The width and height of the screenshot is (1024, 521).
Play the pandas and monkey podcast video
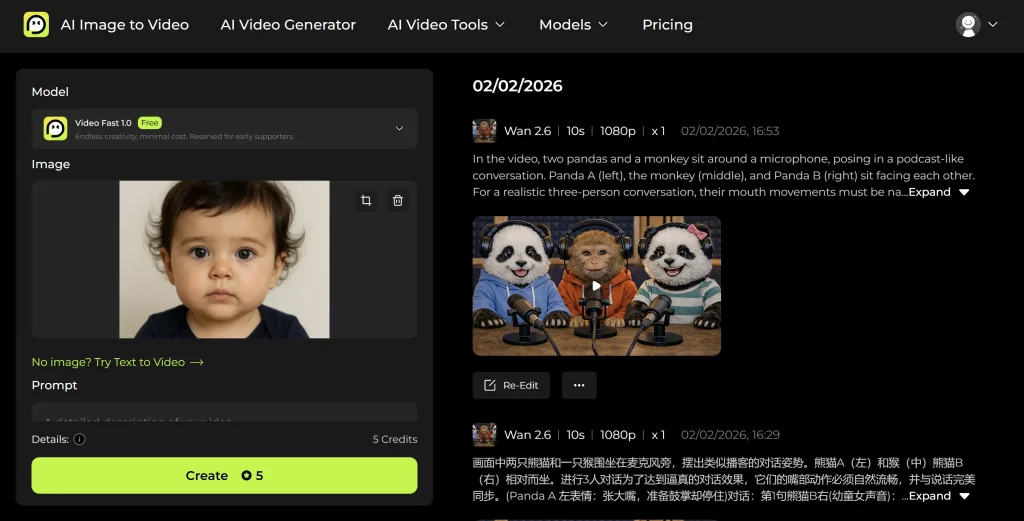pyautogui.click(x=596, y=286)
